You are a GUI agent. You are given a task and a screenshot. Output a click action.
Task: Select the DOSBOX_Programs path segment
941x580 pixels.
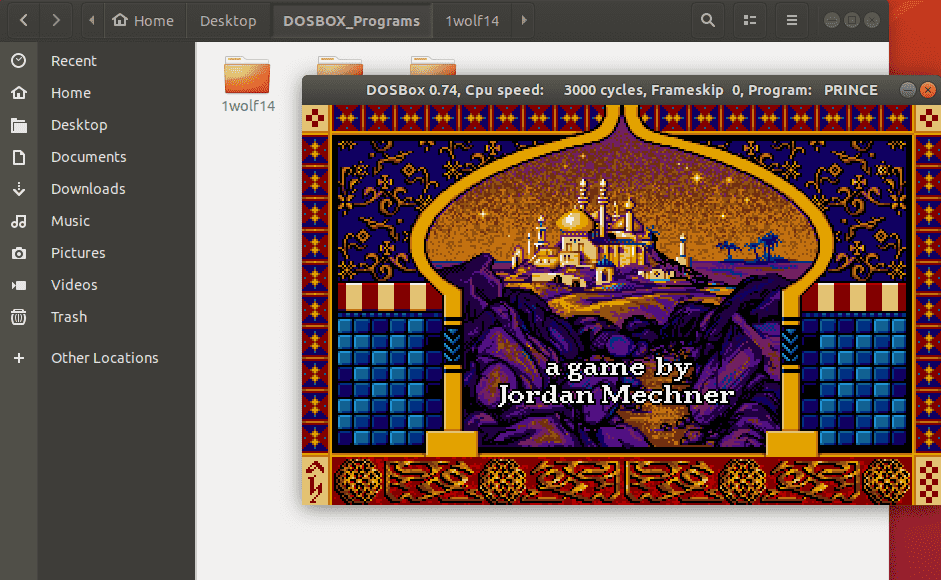pos(351,20)
